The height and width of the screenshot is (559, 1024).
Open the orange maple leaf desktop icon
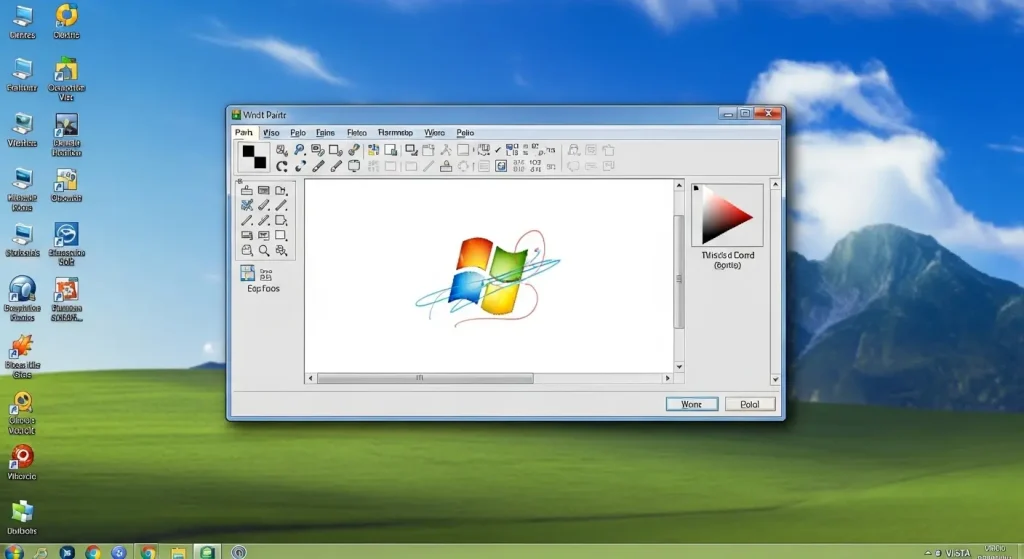(x=22, y=346)
